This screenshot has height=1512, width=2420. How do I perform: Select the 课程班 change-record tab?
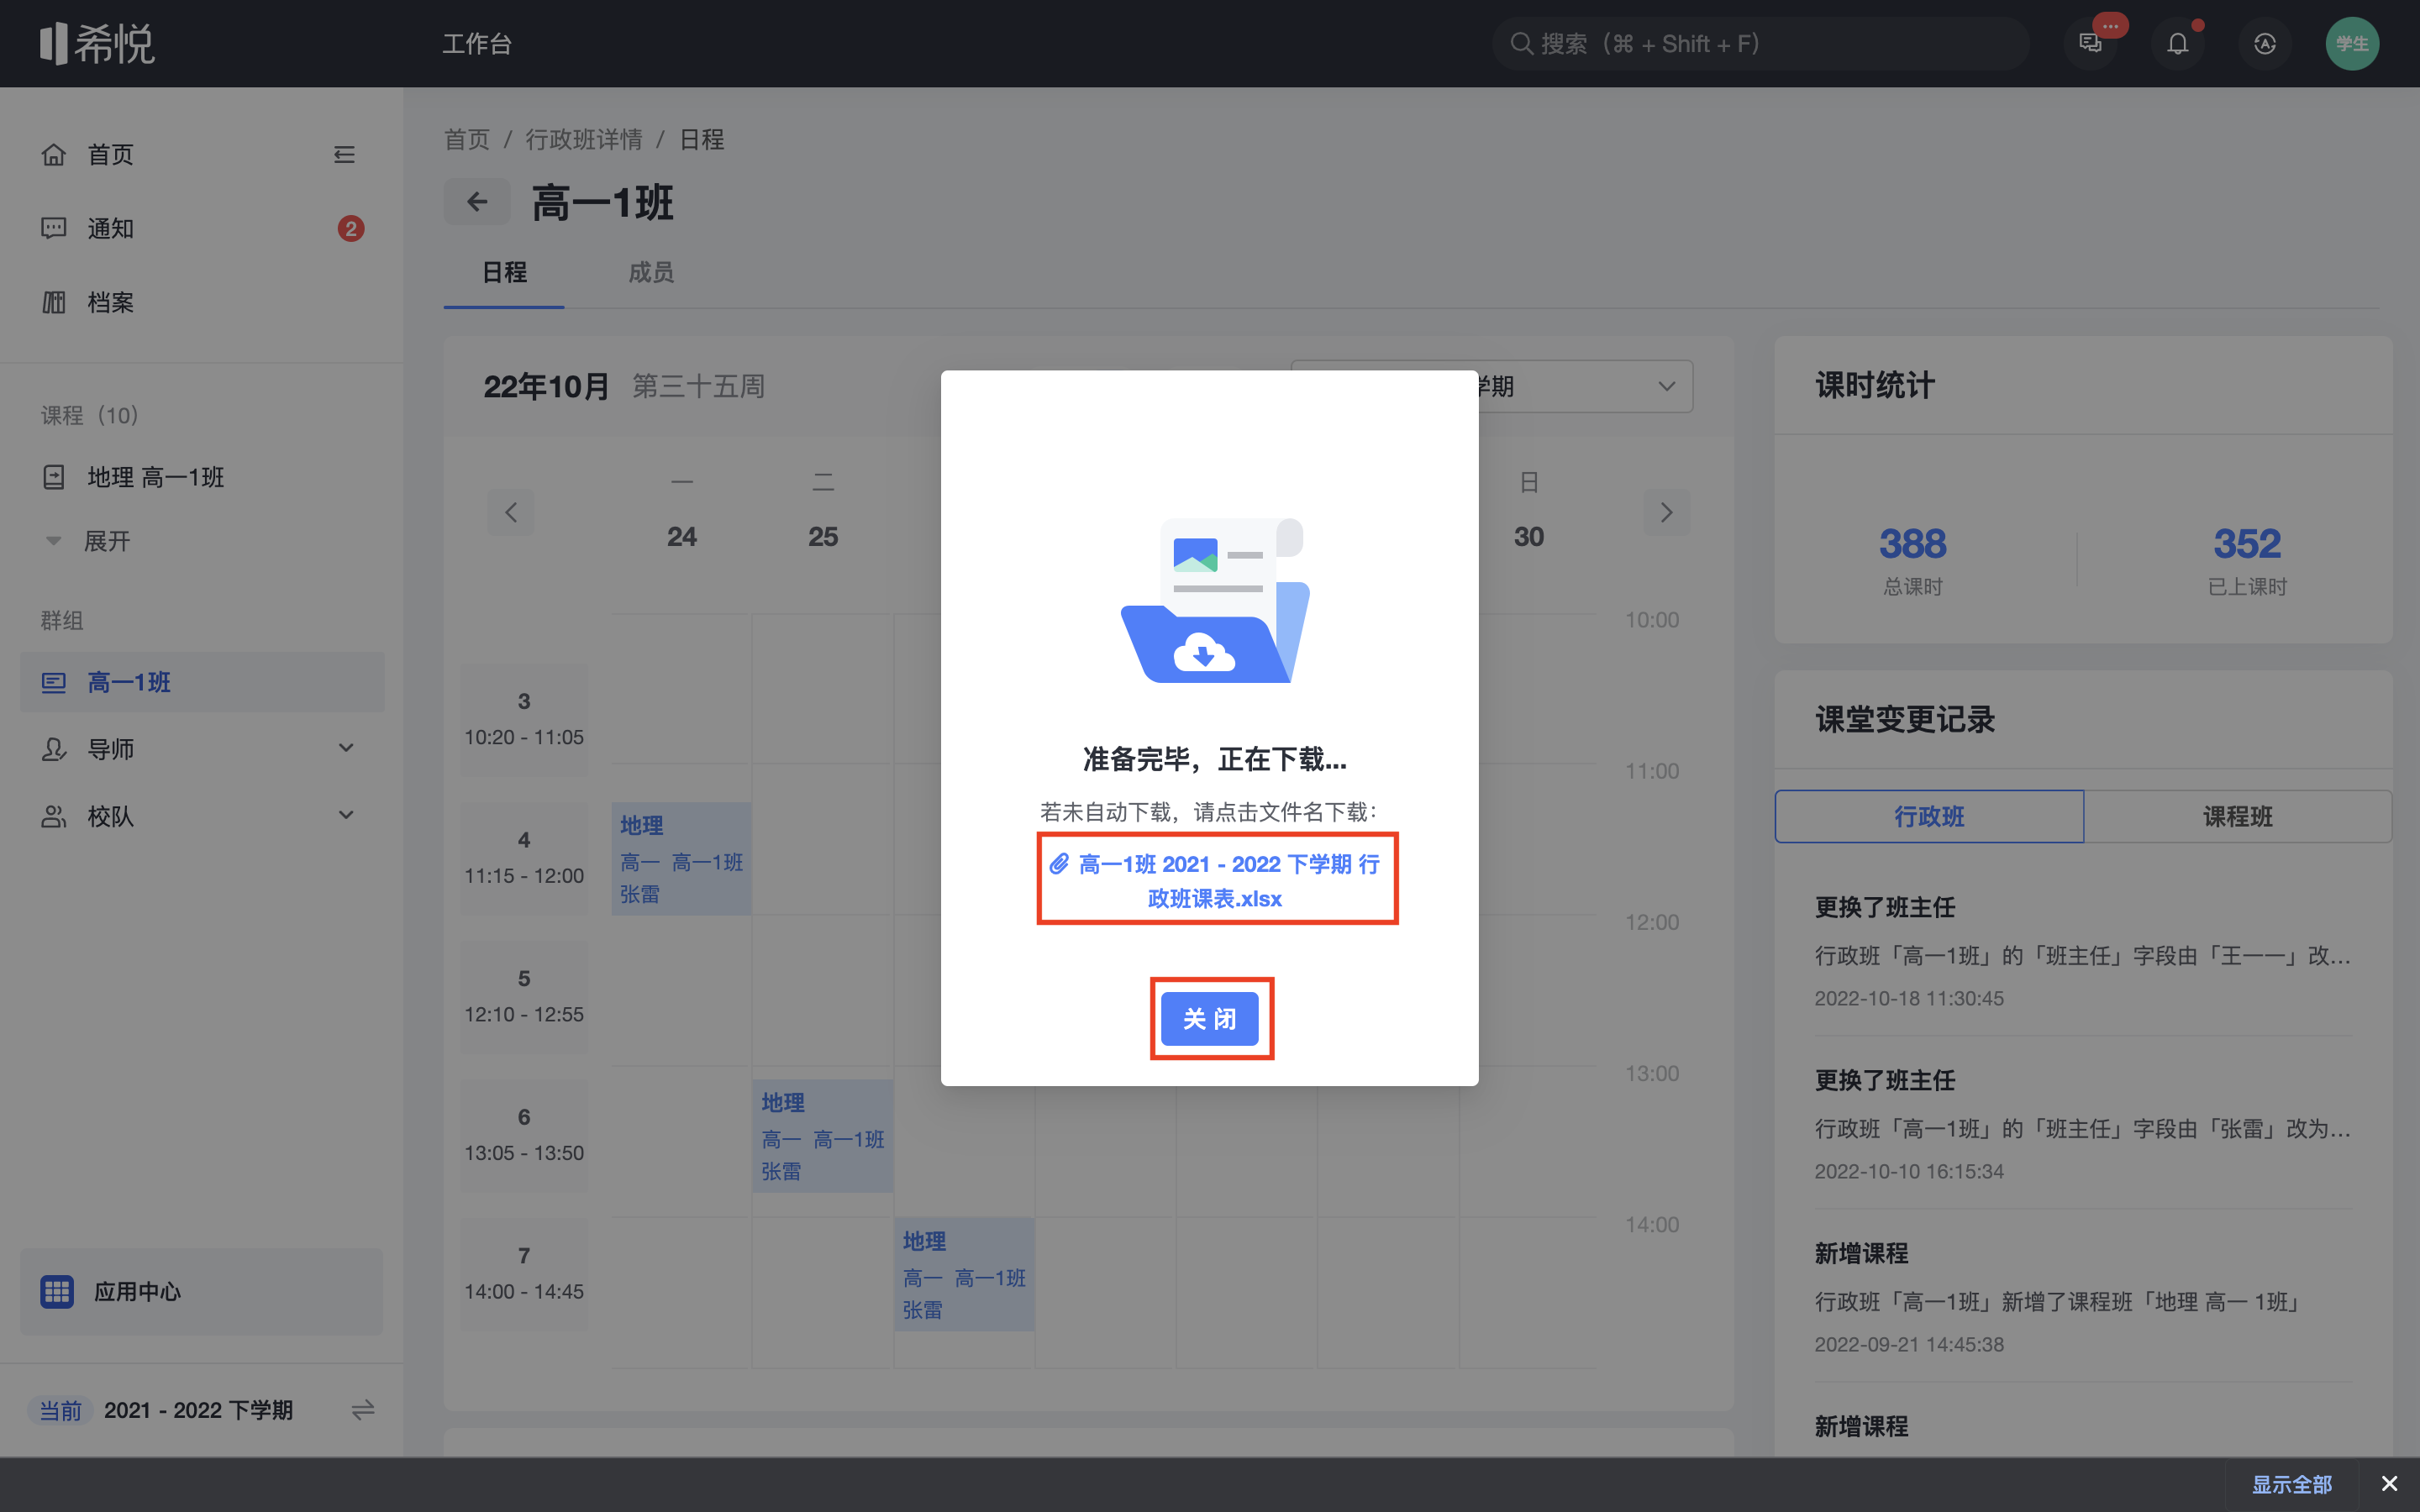point(2238,816)
